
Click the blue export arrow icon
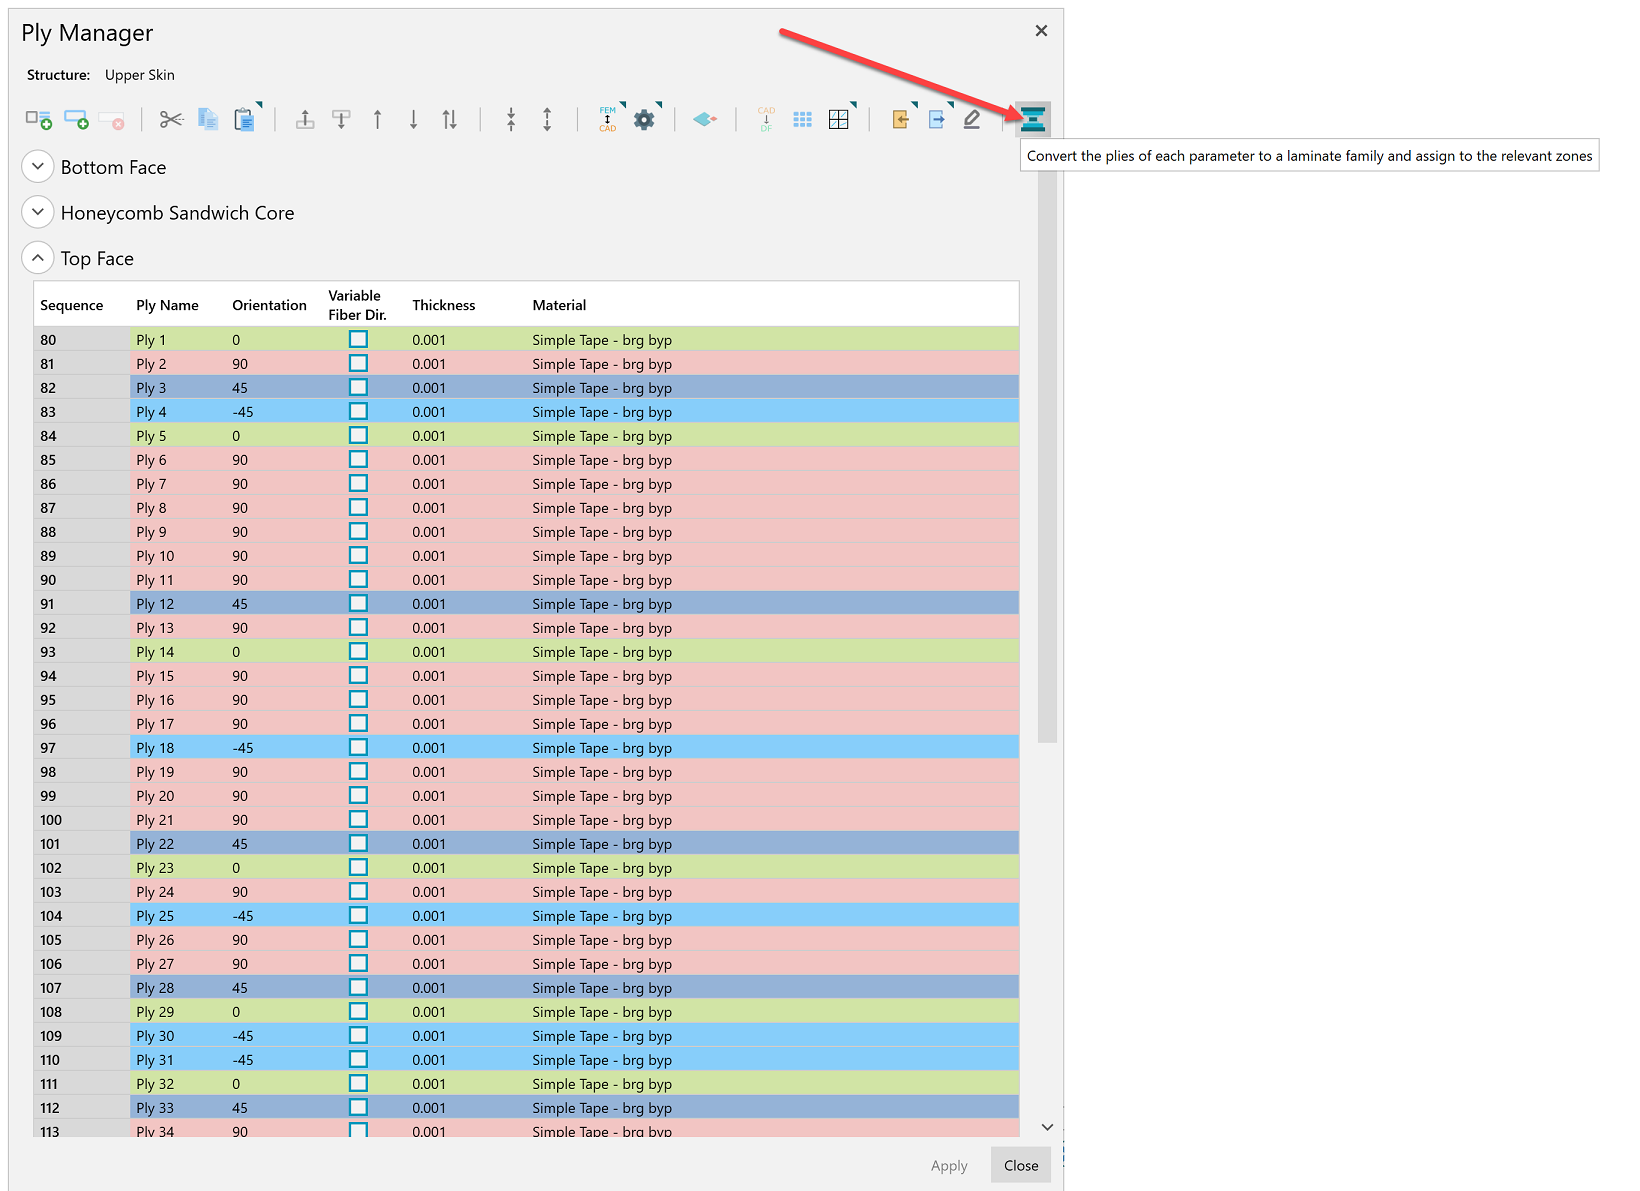click(937, 120)
